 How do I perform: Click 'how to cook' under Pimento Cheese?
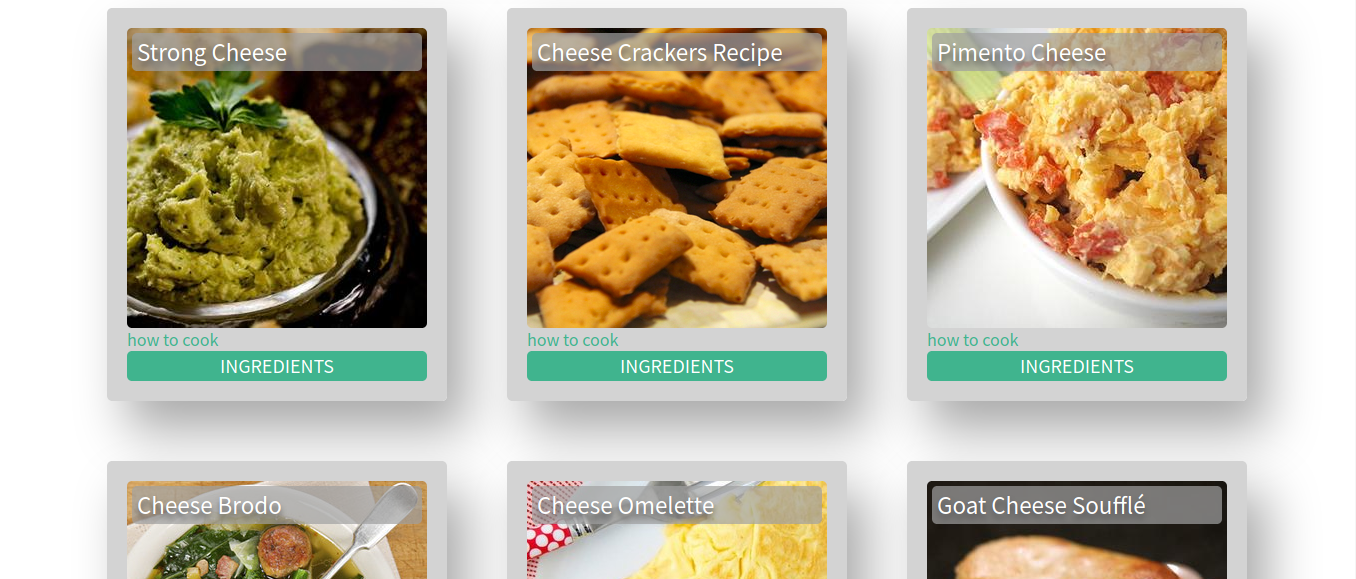pyautogui.click(x=973, y=340)
